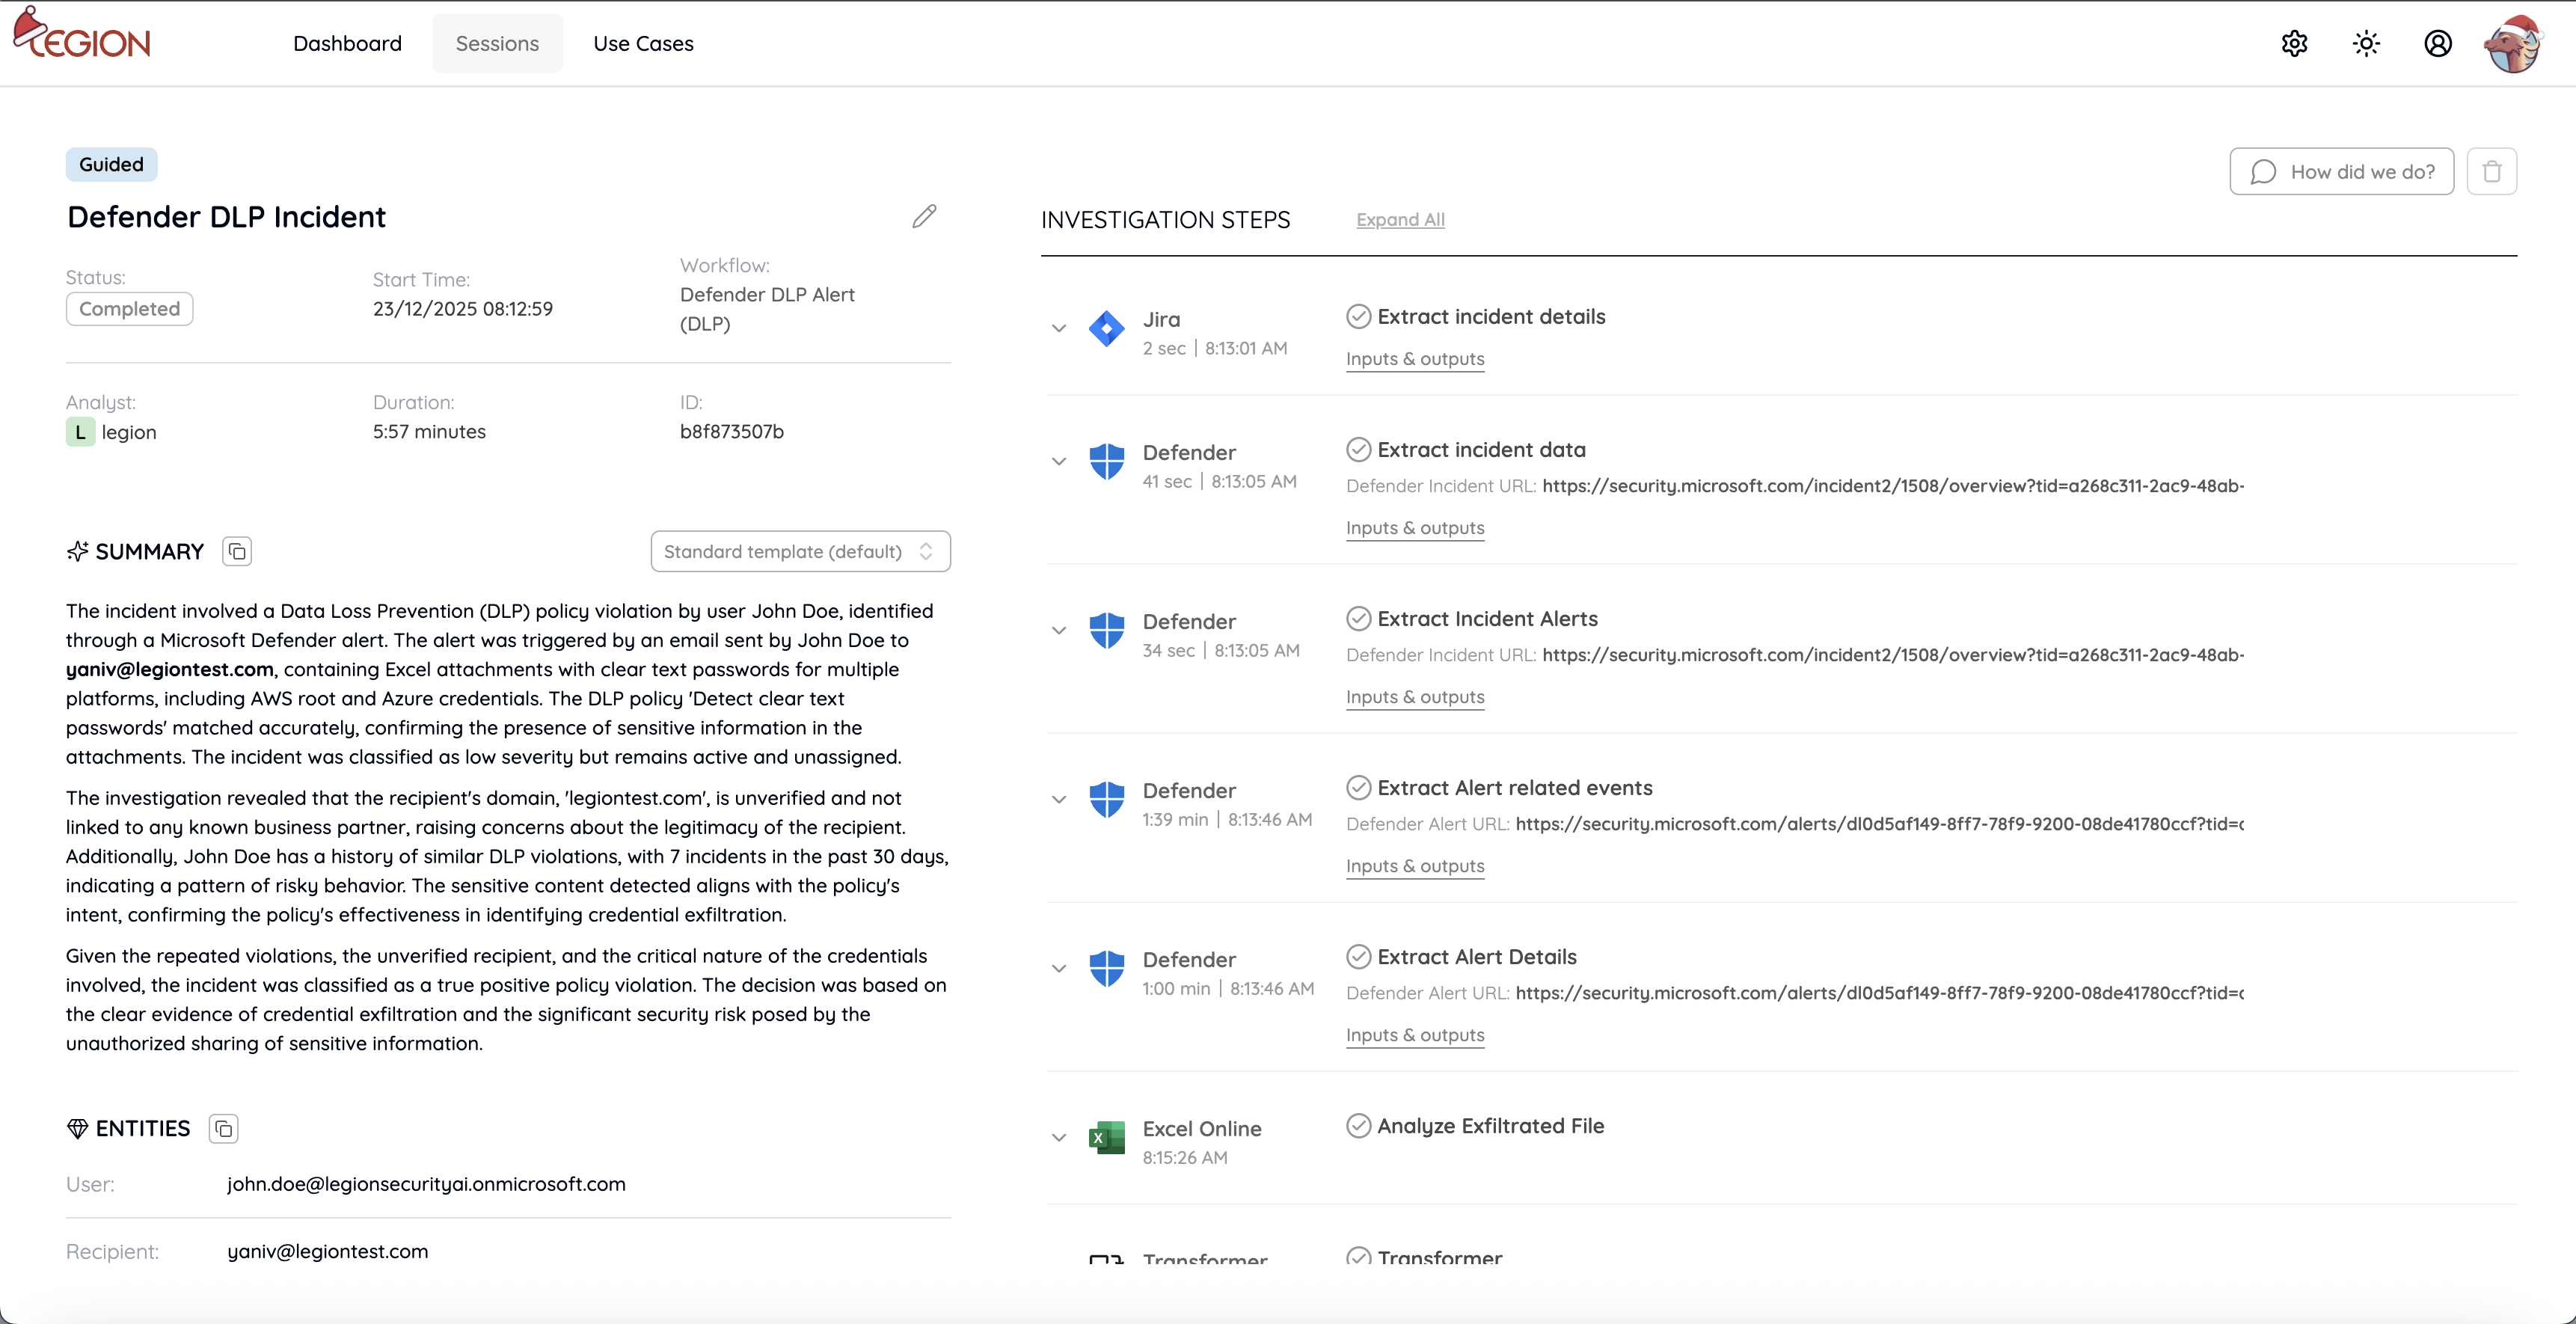The image size is (2576, 1324).
Task: Expand the Jira step chevron
Action: [1059, 329]
